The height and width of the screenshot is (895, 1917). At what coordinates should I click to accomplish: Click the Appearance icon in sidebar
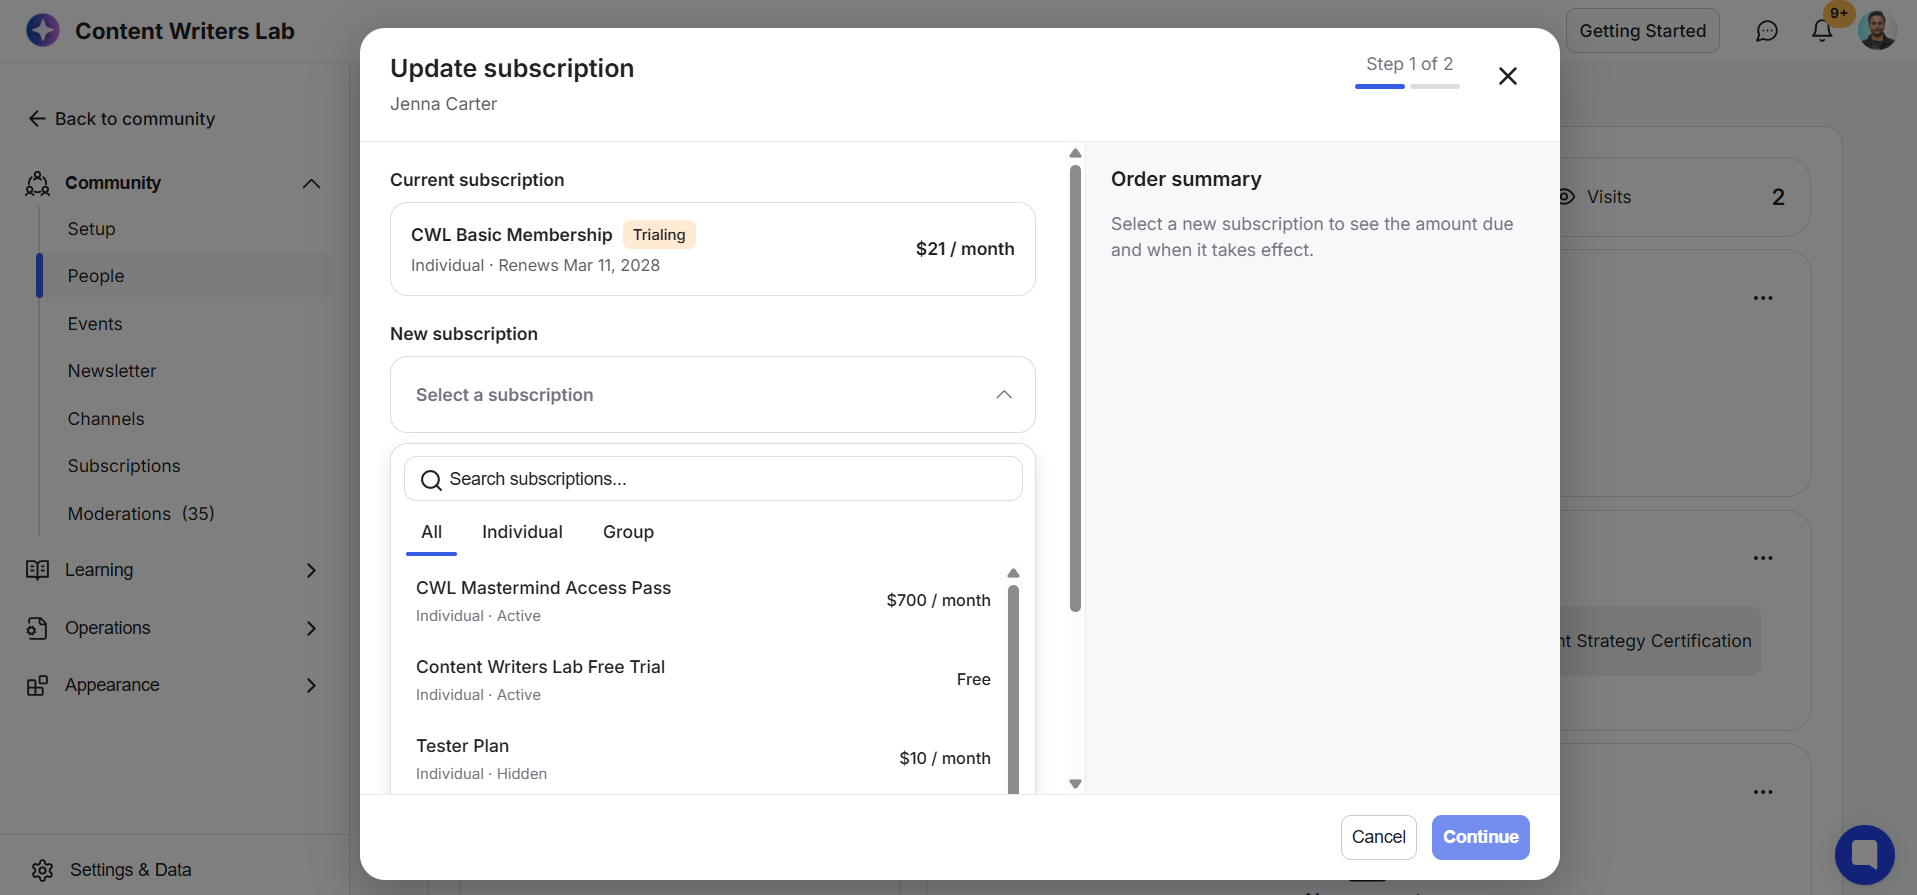click(x=38, y=685)
